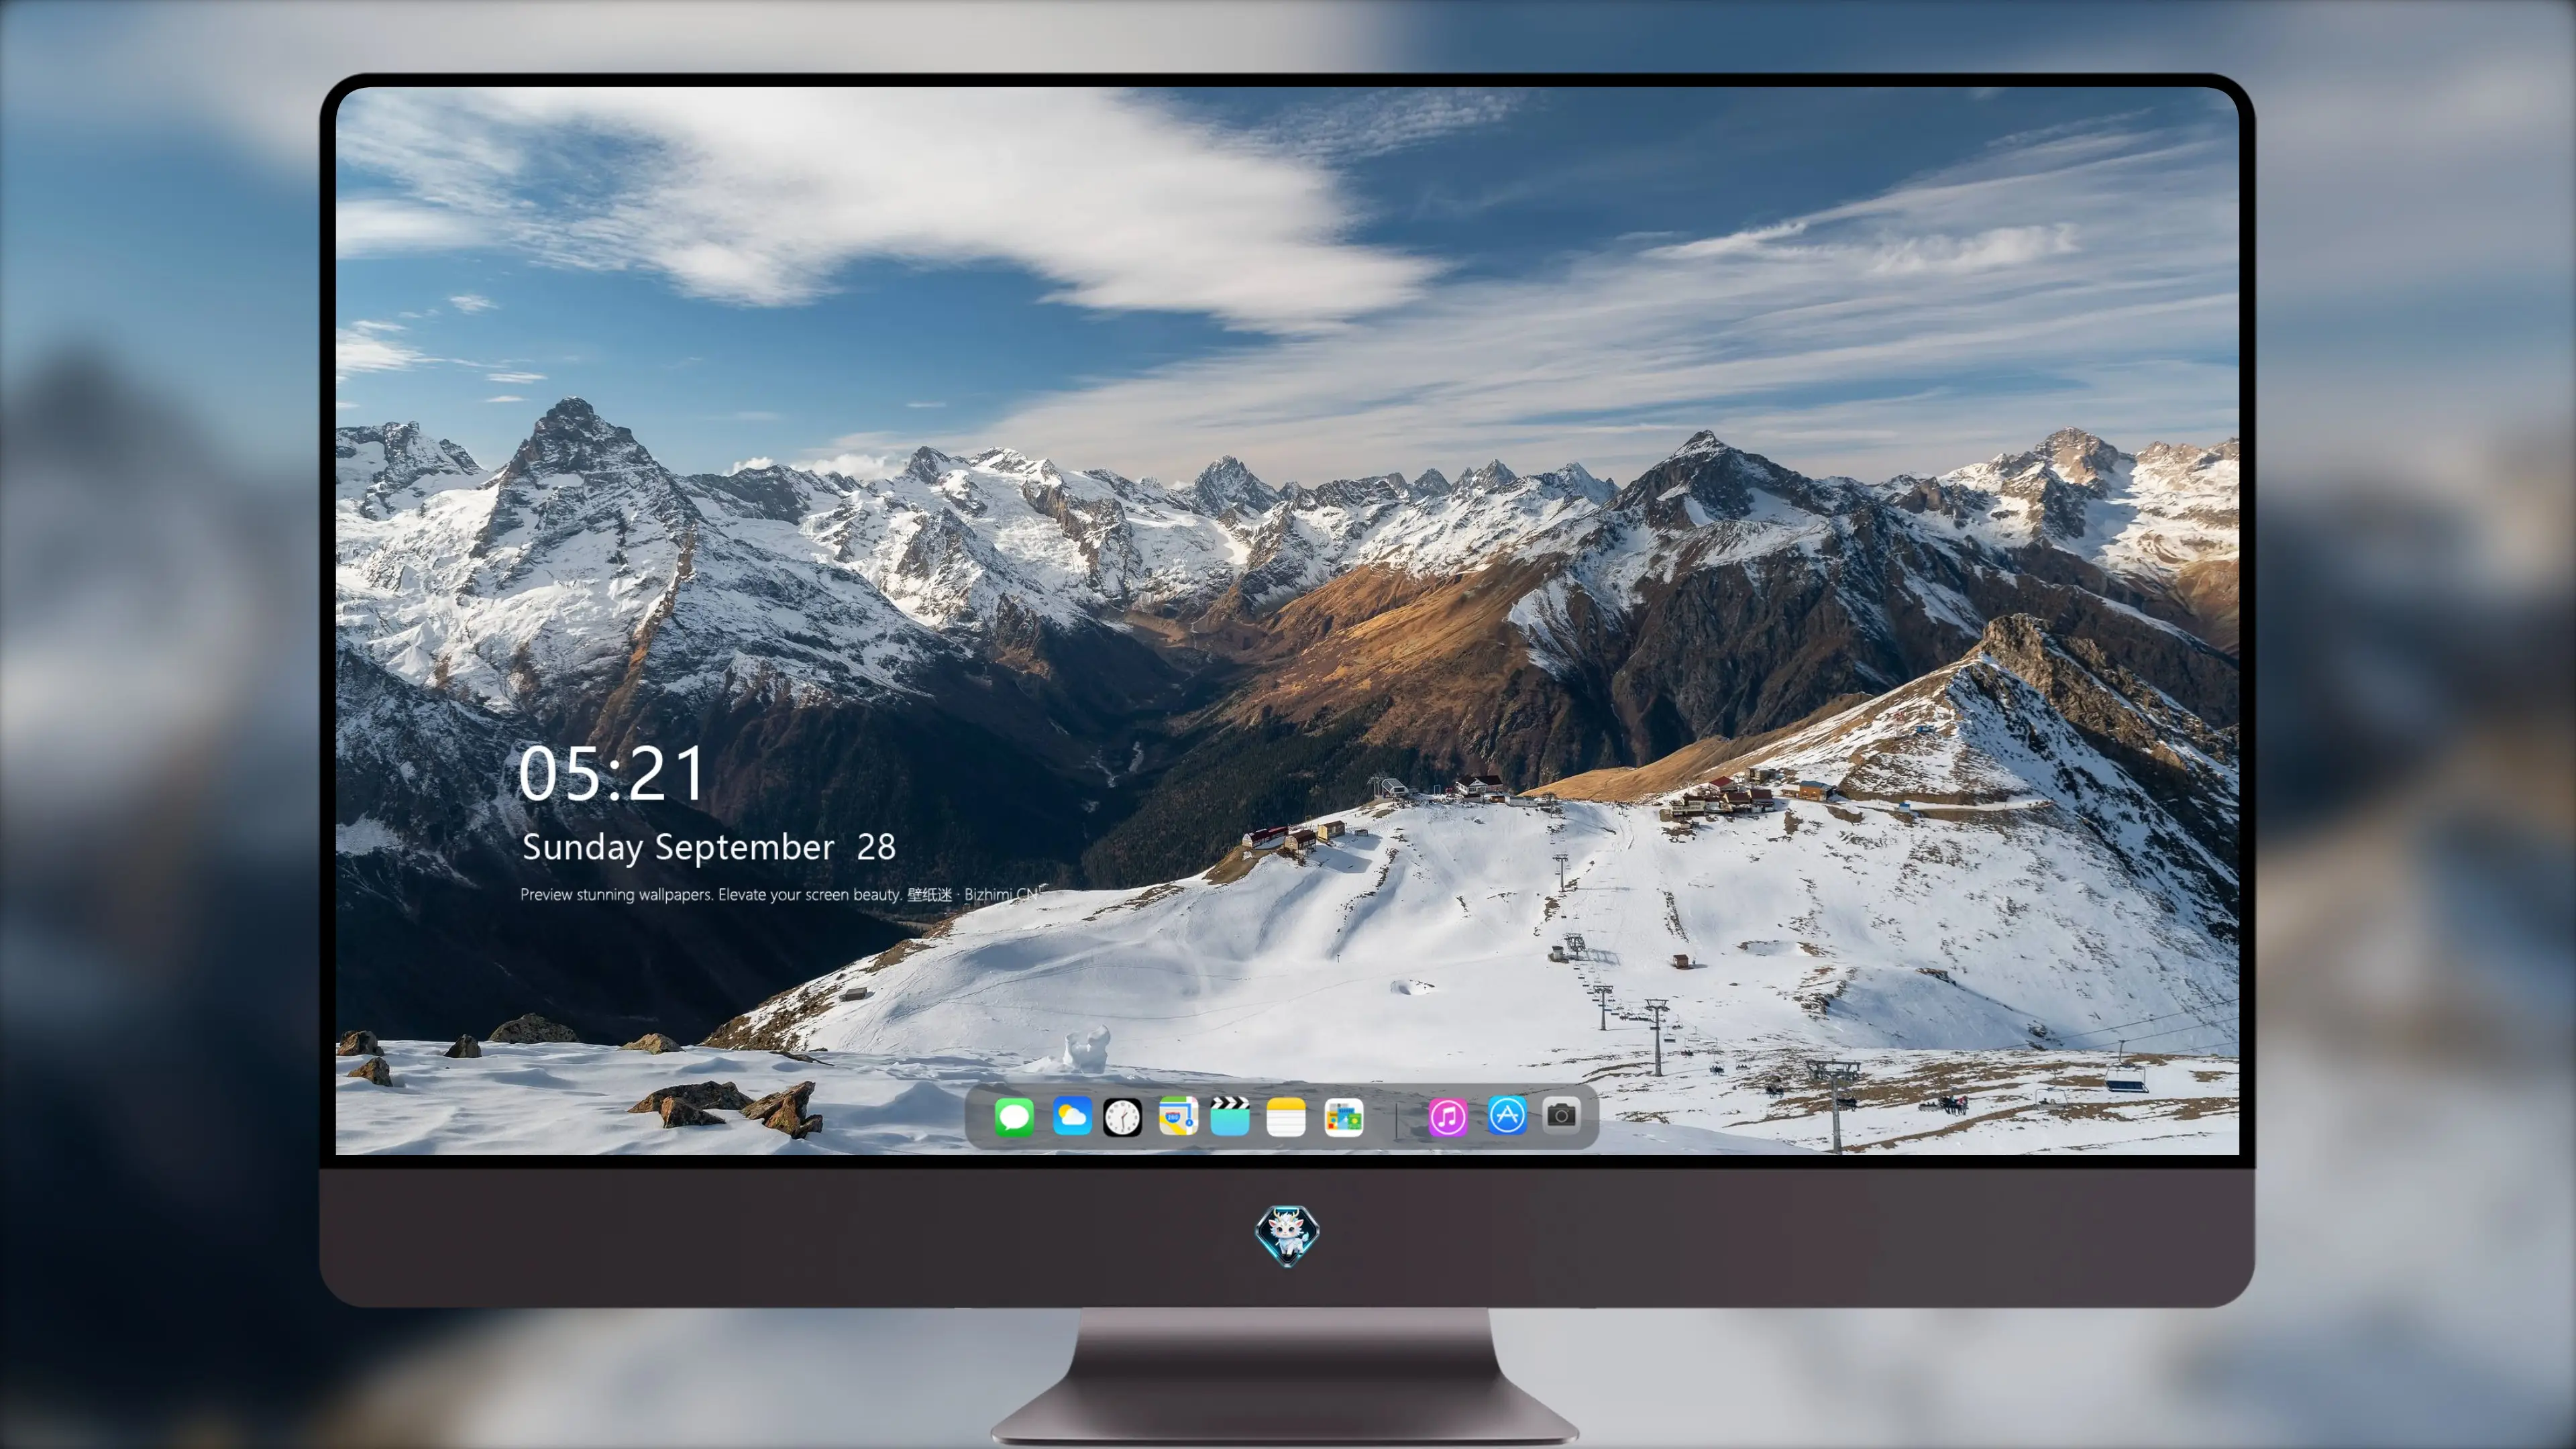Click the Sunday September 28 date text
Screen dimensions: 2576x1449
pyautogui.click(x=709, y=847)
